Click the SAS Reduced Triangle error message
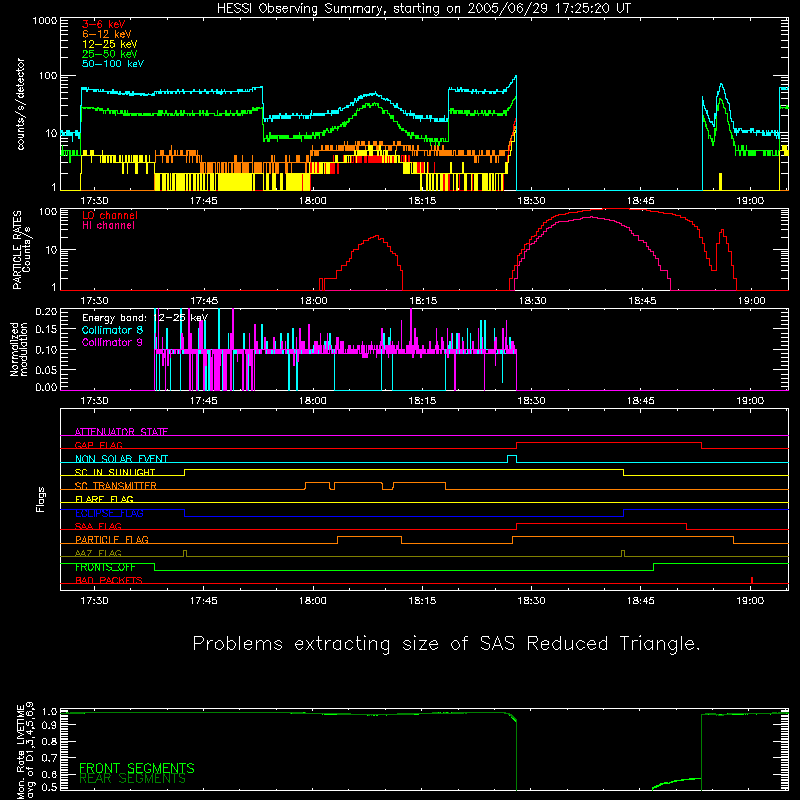 [x=446, y=644]
